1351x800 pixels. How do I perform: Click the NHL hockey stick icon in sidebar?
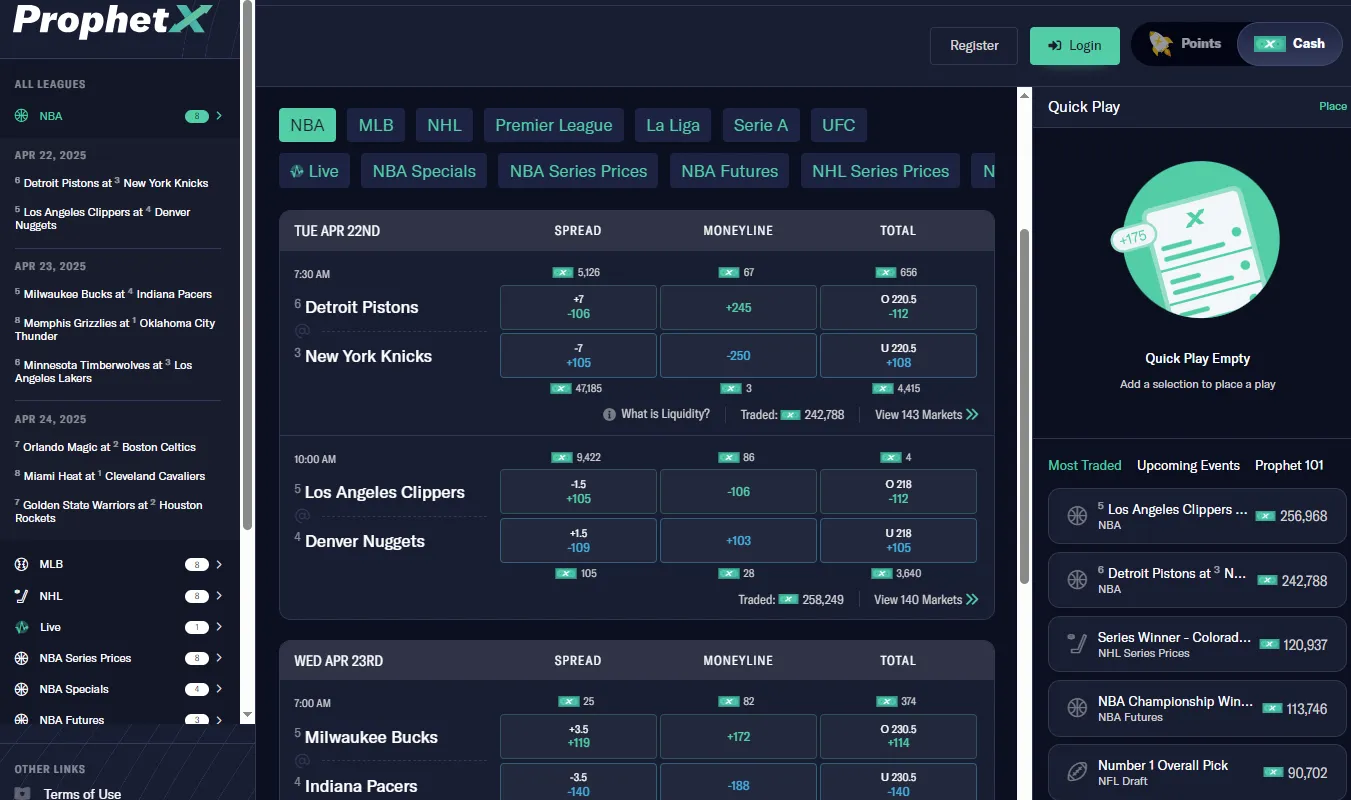click(21, 596)
